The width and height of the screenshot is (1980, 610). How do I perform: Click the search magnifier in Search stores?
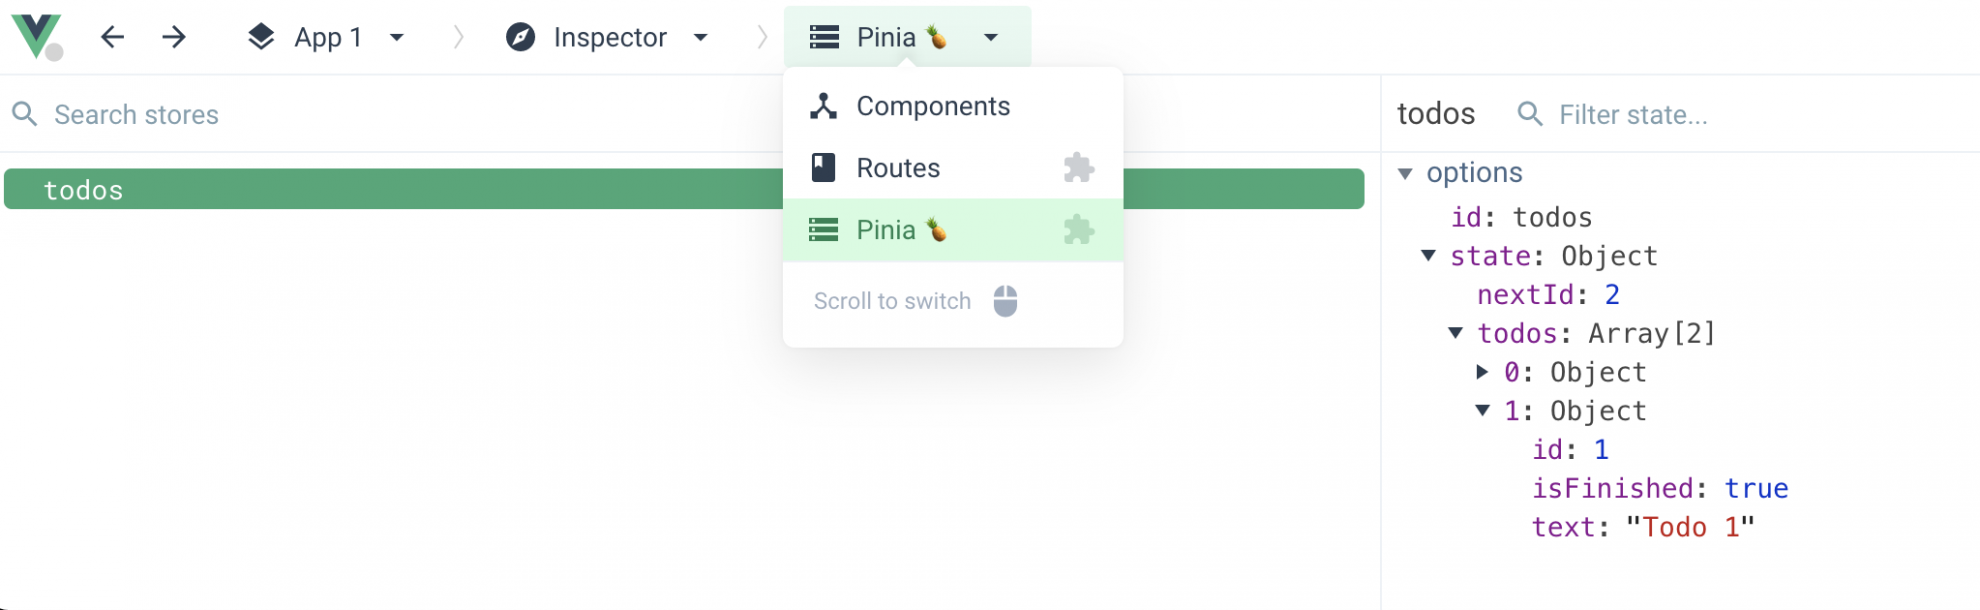(25, 114)
